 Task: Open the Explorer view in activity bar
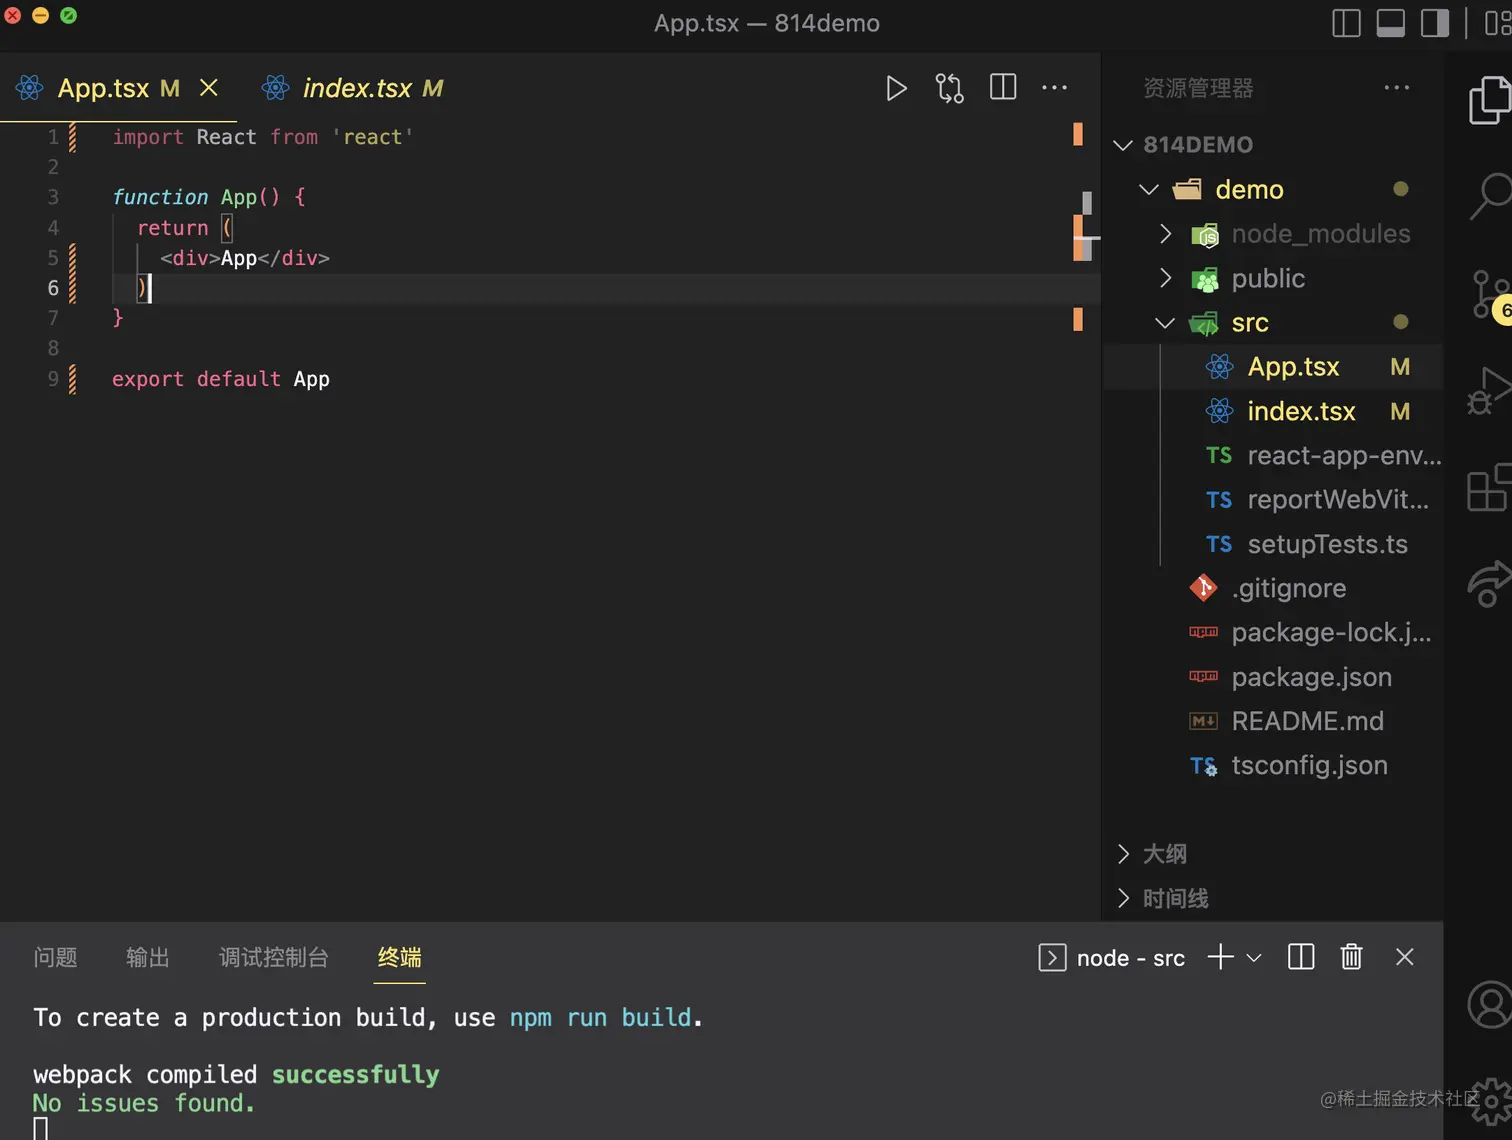click(1489, 101)
